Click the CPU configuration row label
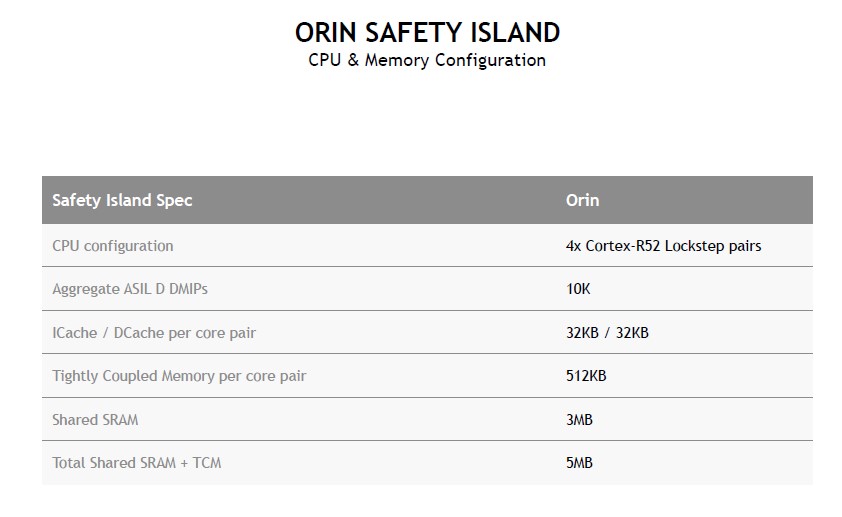842x517 pixels. click(x=113, y=246)
